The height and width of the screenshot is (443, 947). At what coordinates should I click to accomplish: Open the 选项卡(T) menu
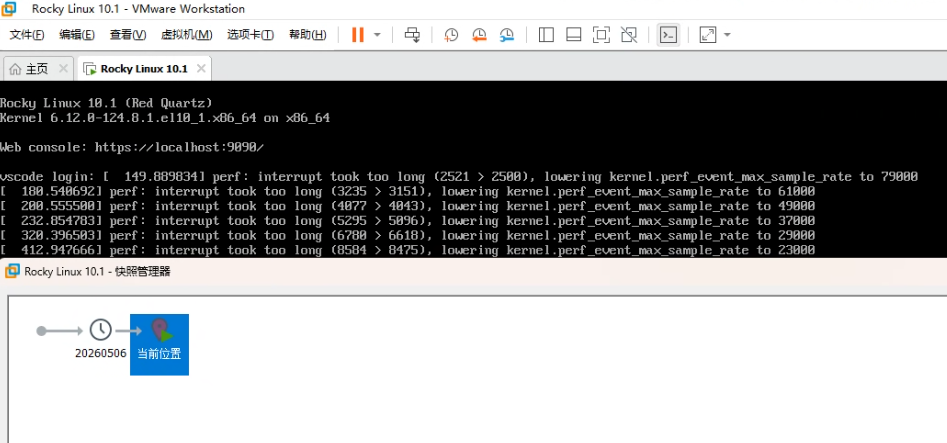pyautogui.click(x=251, y=35)
